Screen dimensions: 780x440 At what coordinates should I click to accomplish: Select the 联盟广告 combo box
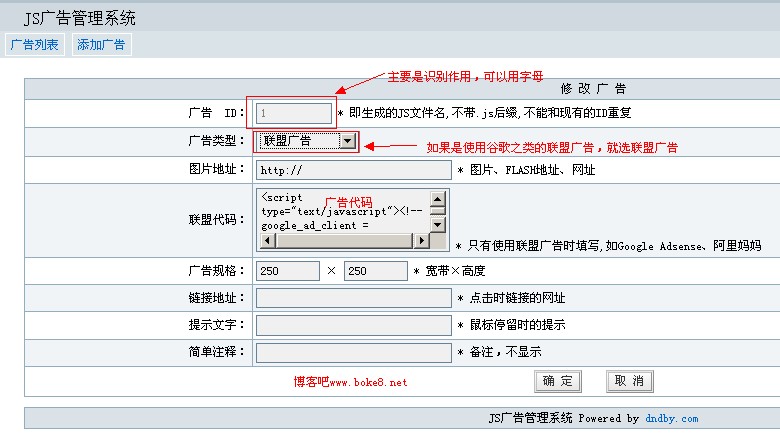pyautogui.click(x=299, y=141)
